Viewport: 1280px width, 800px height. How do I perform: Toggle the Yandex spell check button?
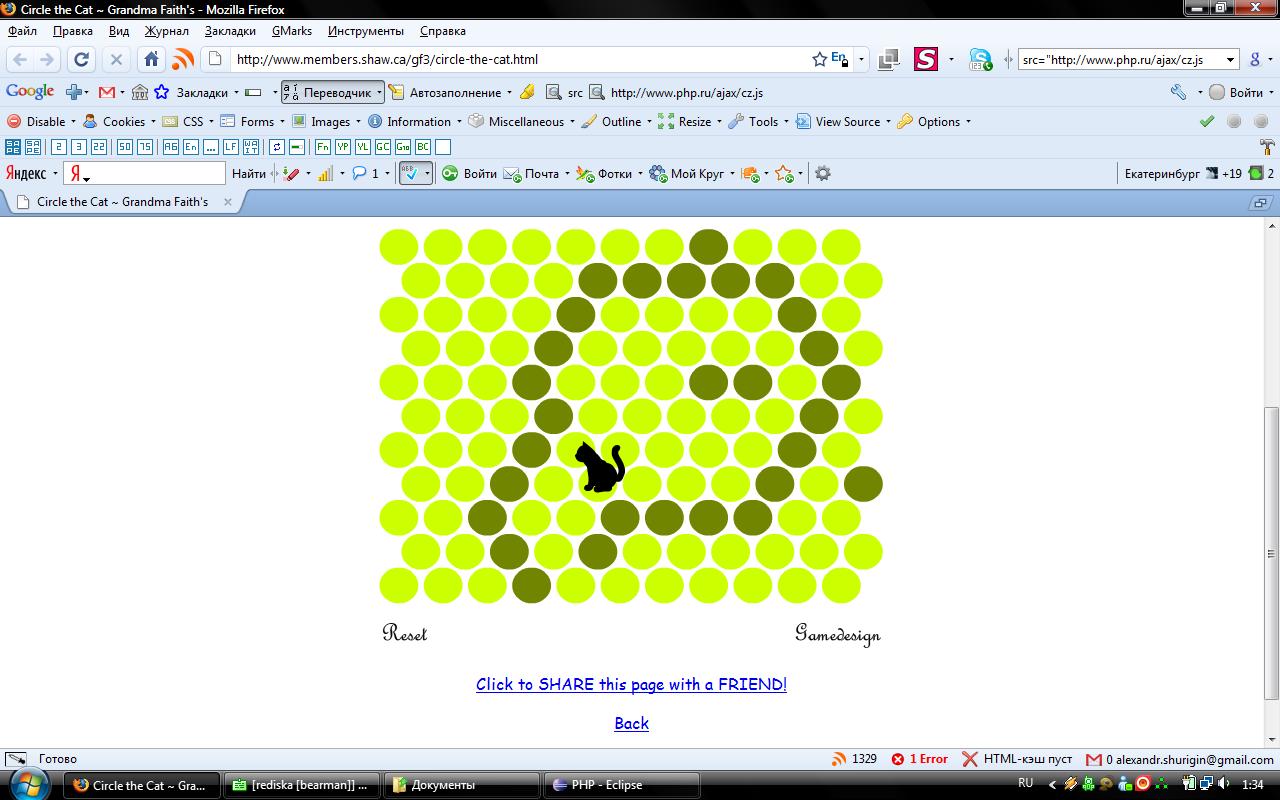pyautogui.click(x=411, y=174)
